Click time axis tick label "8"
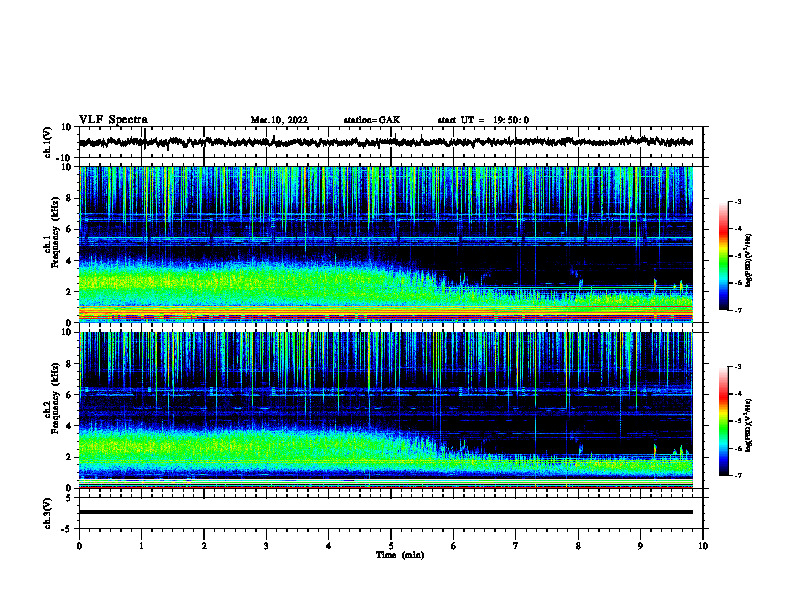This screenshot has height=612, width=792. (x=578, y=546)
